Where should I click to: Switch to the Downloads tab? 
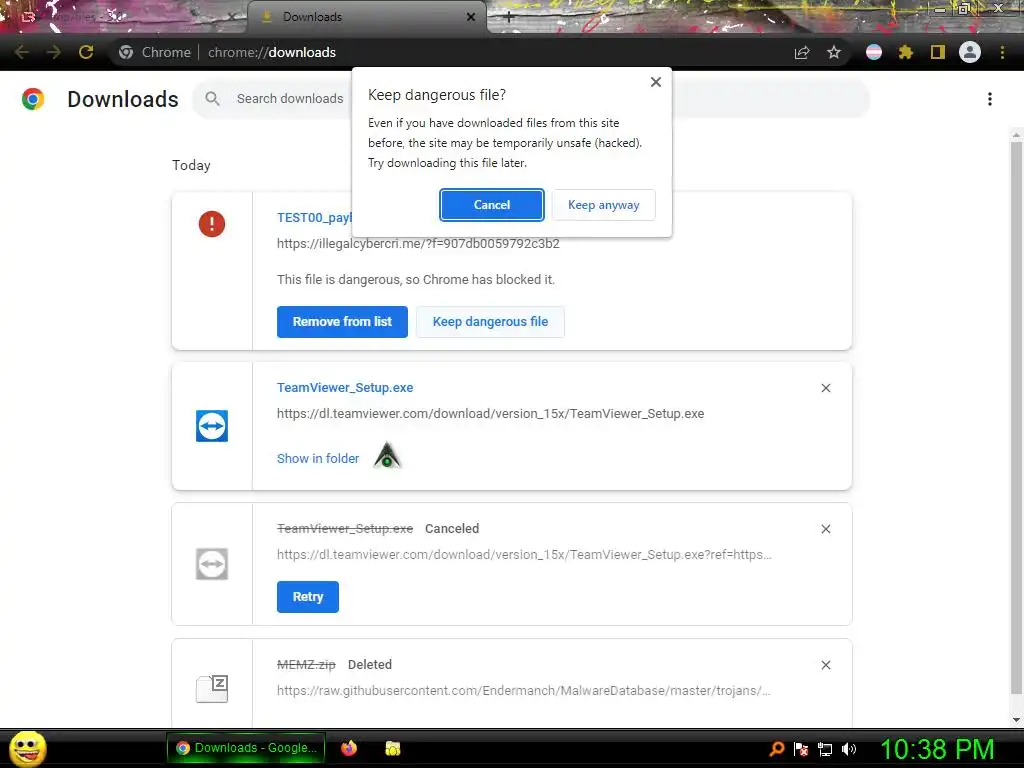coord(366,17)
